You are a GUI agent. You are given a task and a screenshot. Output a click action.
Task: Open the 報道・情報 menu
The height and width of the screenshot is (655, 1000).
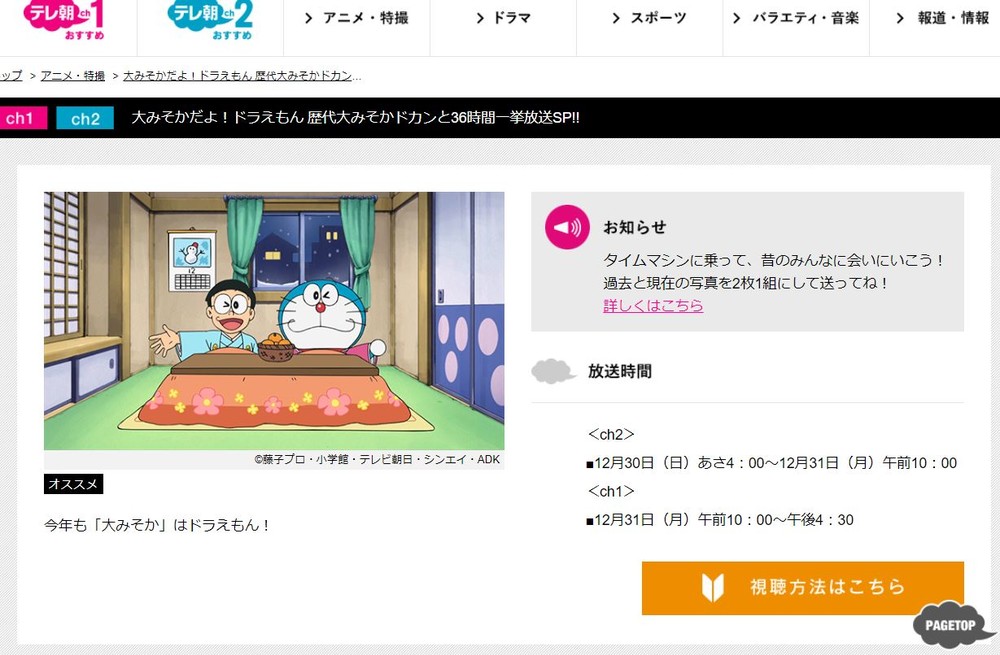click(x=943, y=18)
